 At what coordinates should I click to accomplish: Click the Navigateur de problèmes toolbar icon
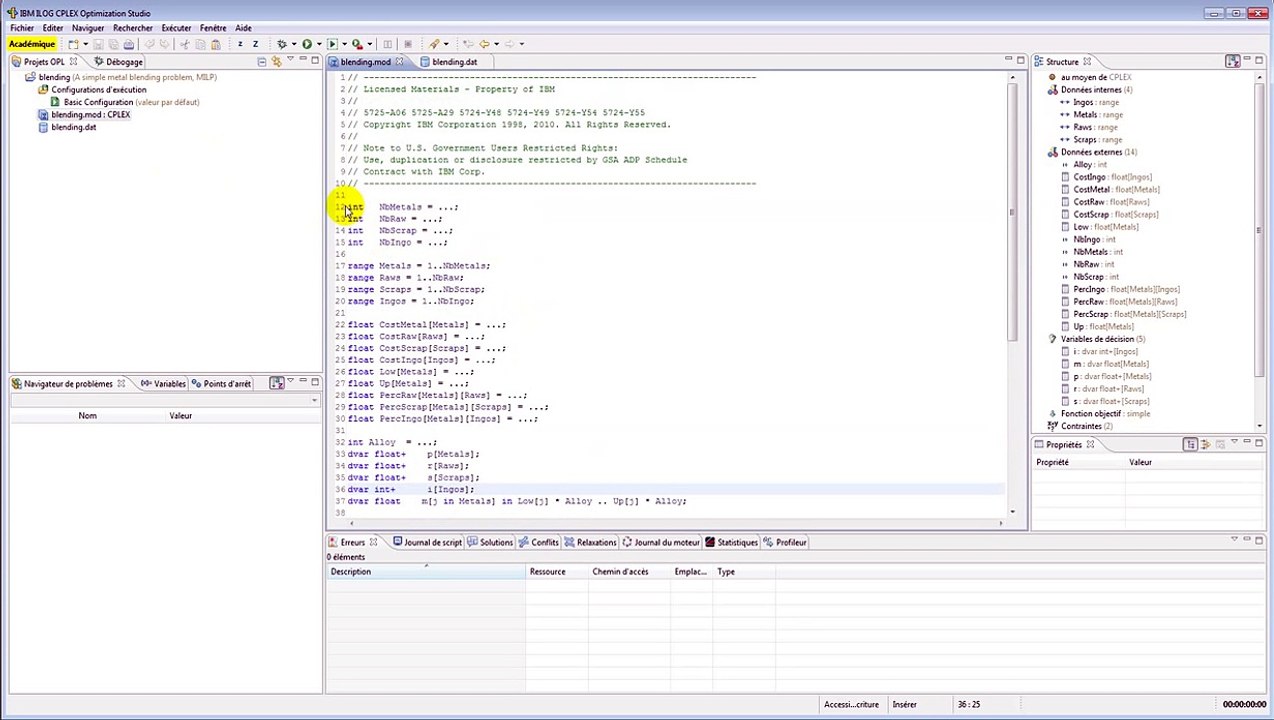pos(276,383)
